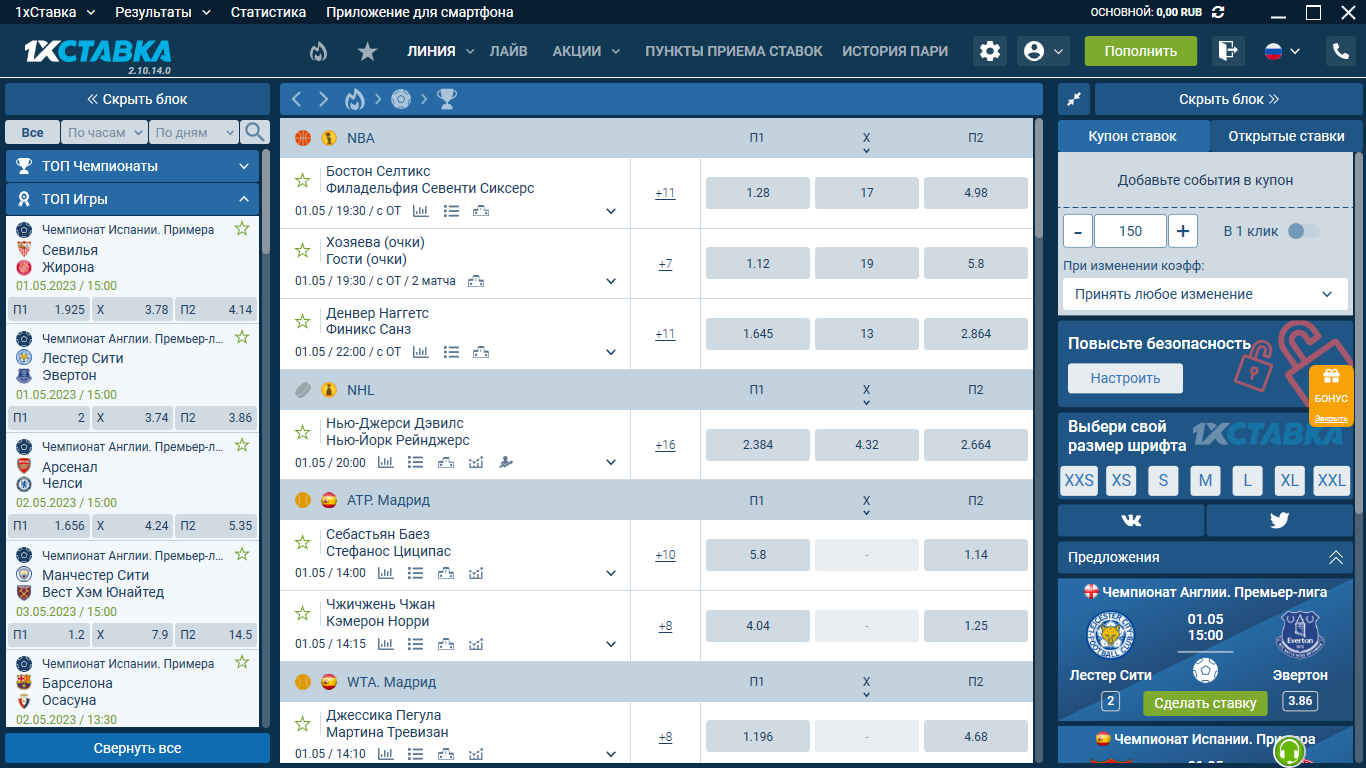Viewport: 1366px width, 768px height.
Task: Open the 'По часам' filter dropdown
Action: (104, 132)
